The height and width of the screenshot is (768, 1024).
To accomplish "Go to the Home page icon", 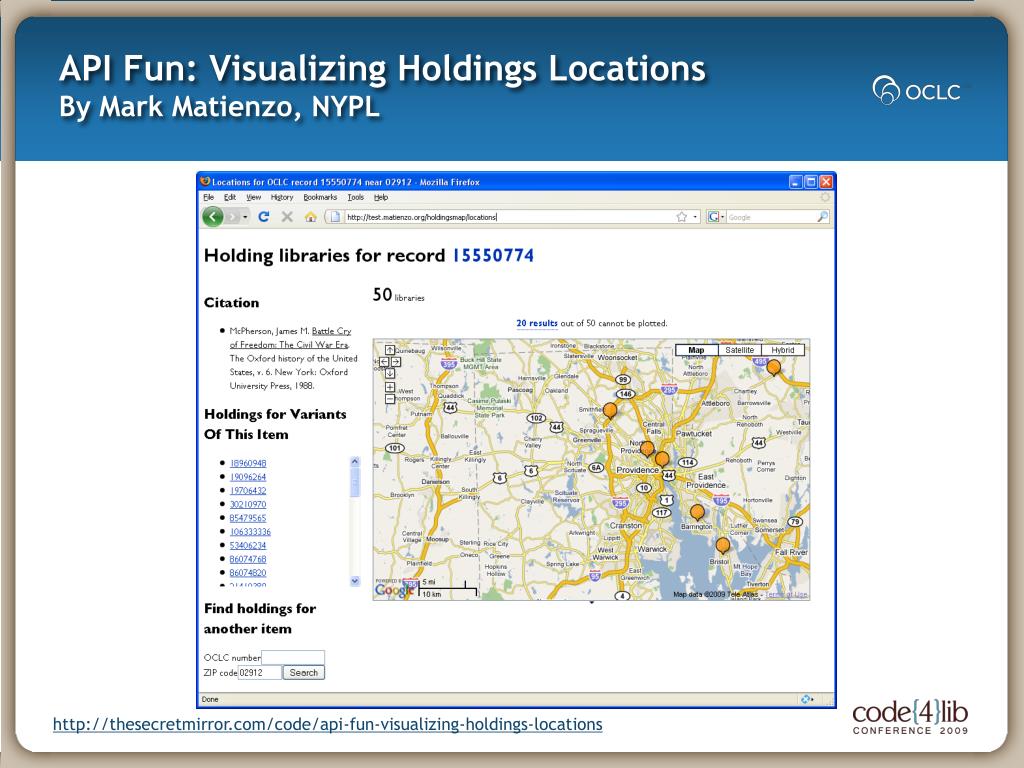I will click(310, 217).
